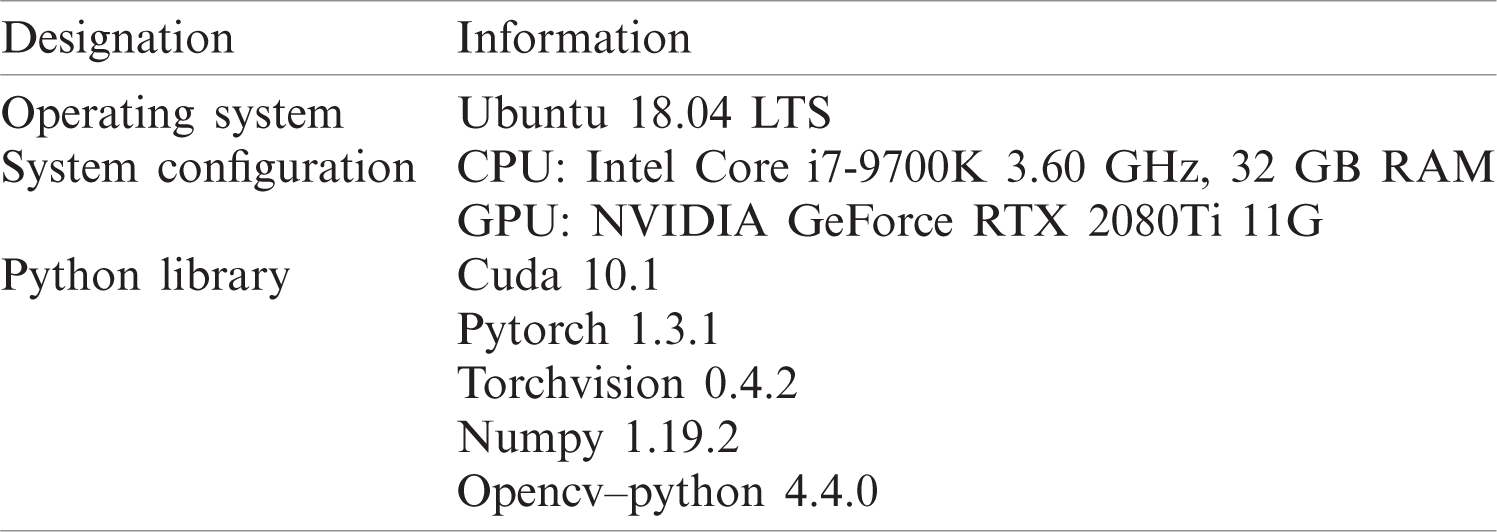Click the Designation column header

[x=121, y=40]
